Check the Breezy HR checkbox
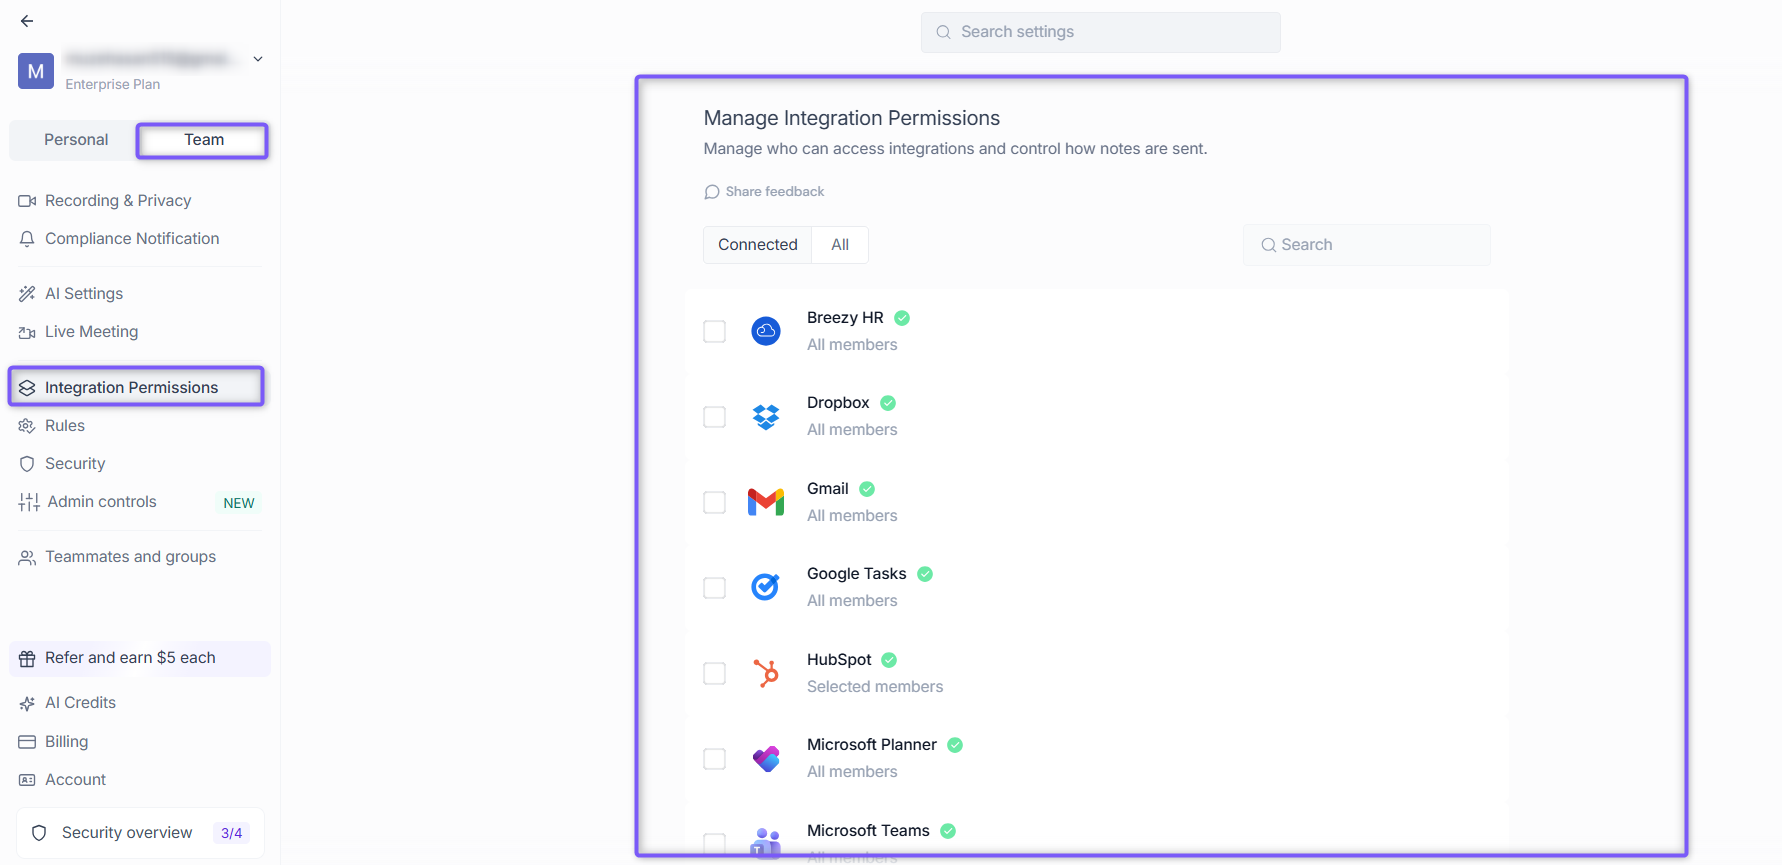 (x=714, y=331)
